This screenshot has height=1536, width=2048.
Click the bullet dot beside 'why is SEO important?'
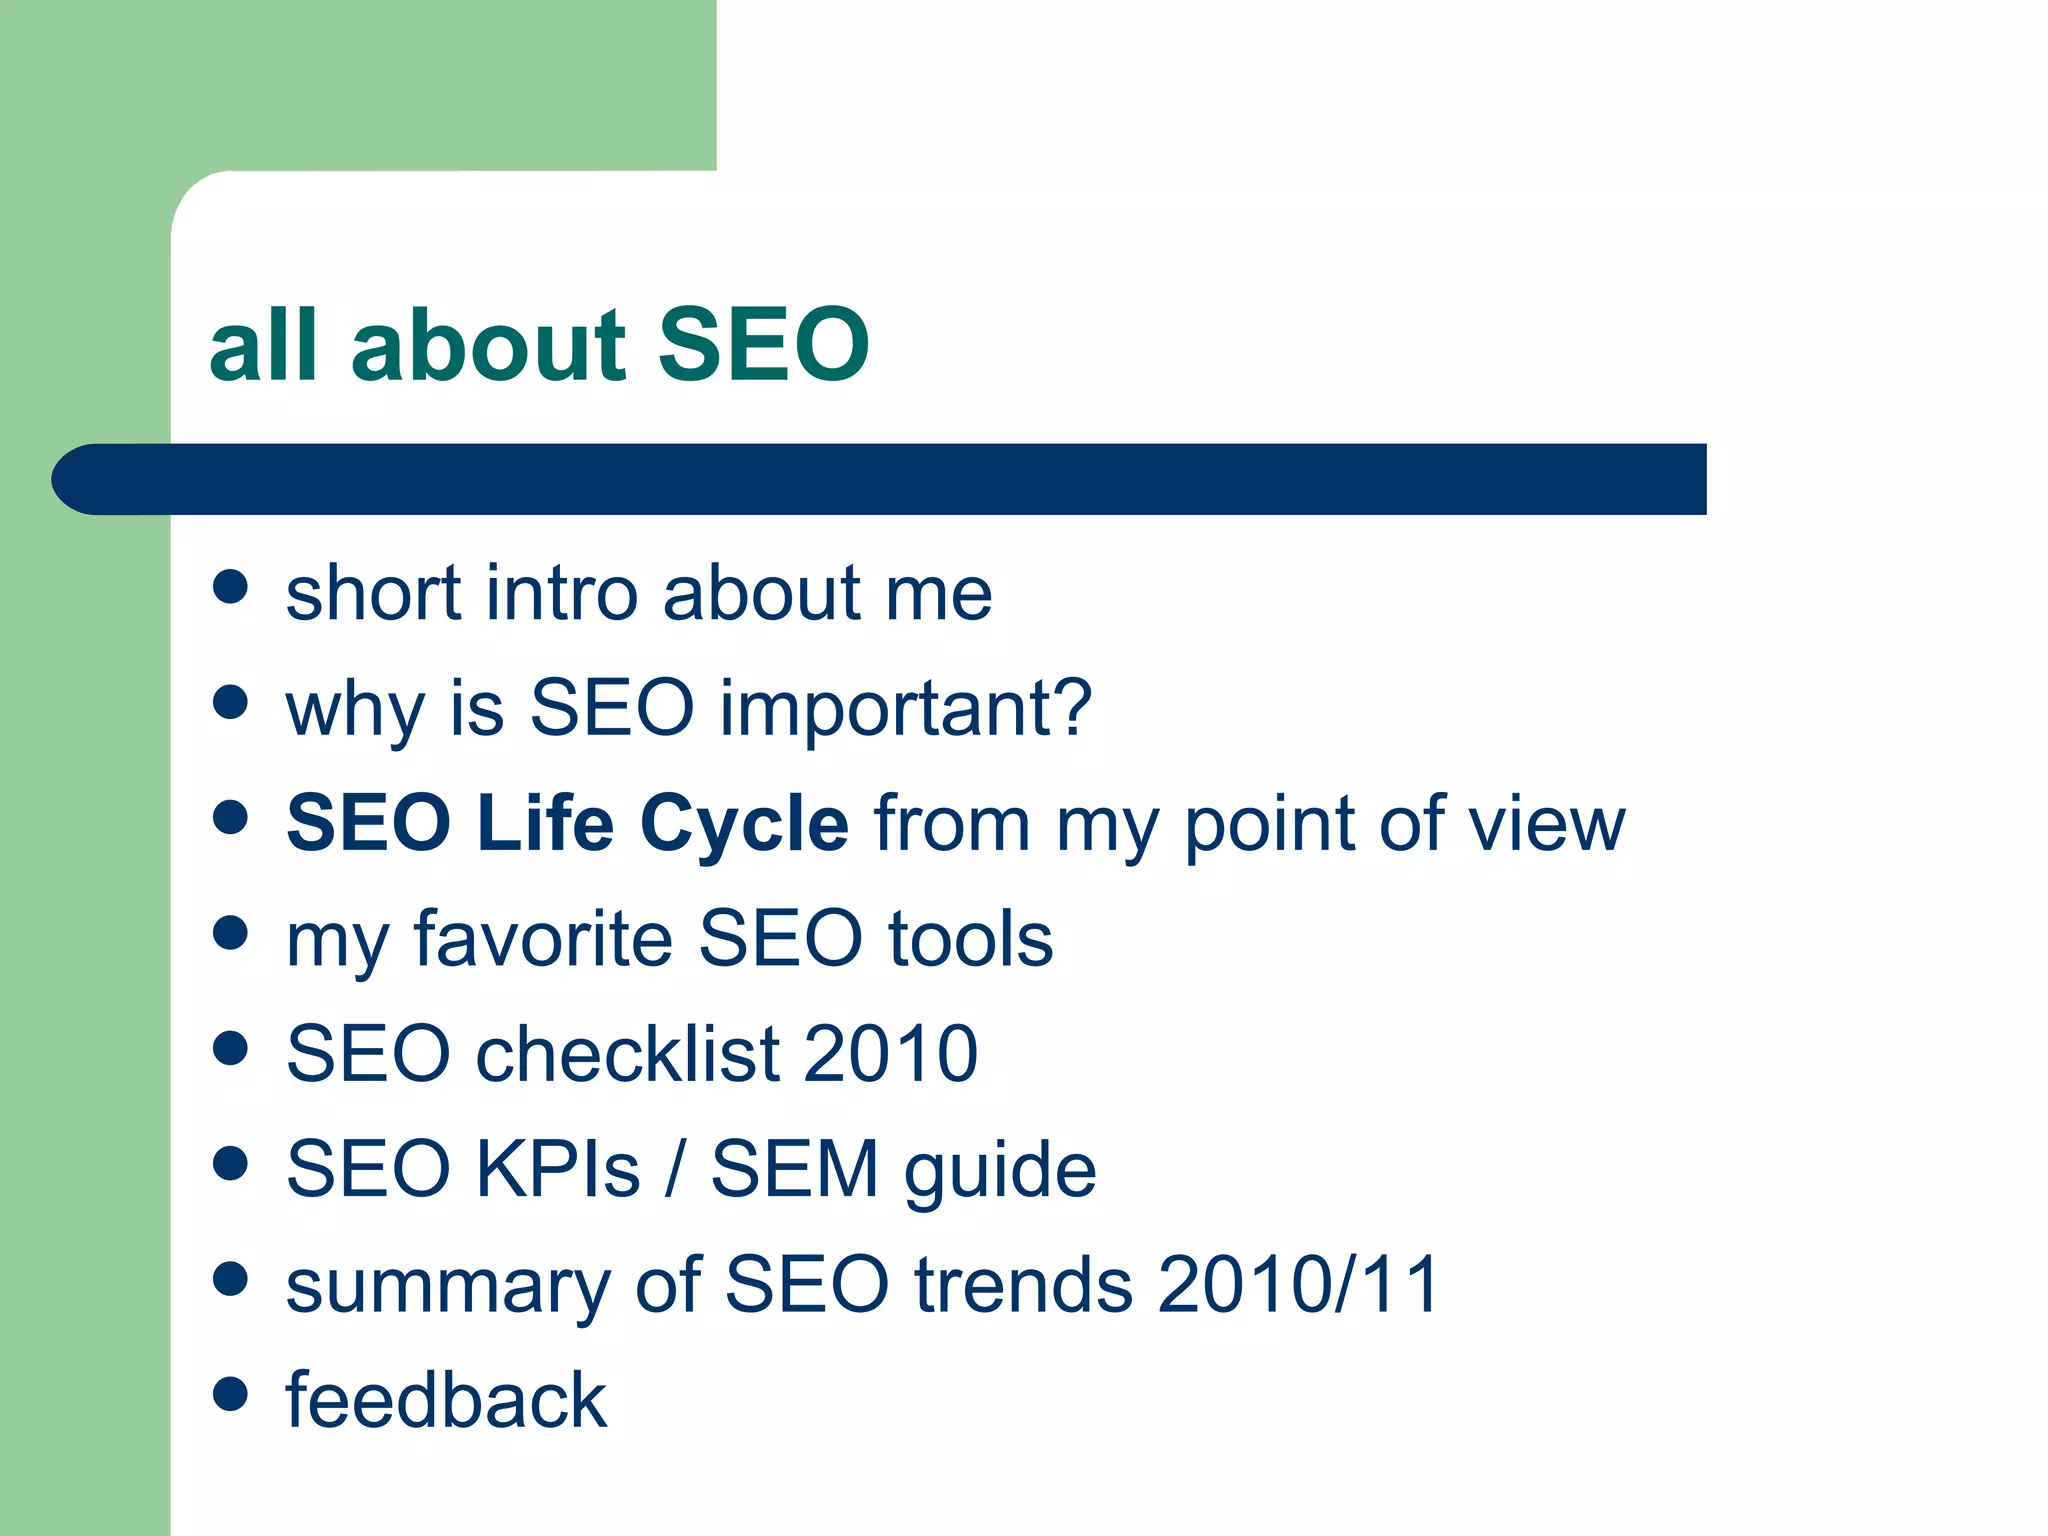pos(231,702)
